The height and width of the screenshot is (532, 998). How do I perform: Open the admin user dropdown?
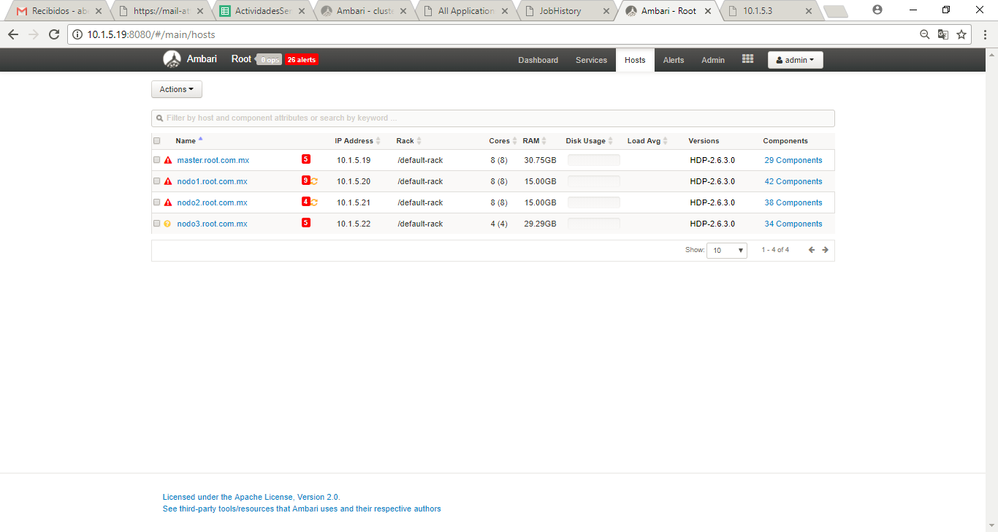[x=795, y=60]
